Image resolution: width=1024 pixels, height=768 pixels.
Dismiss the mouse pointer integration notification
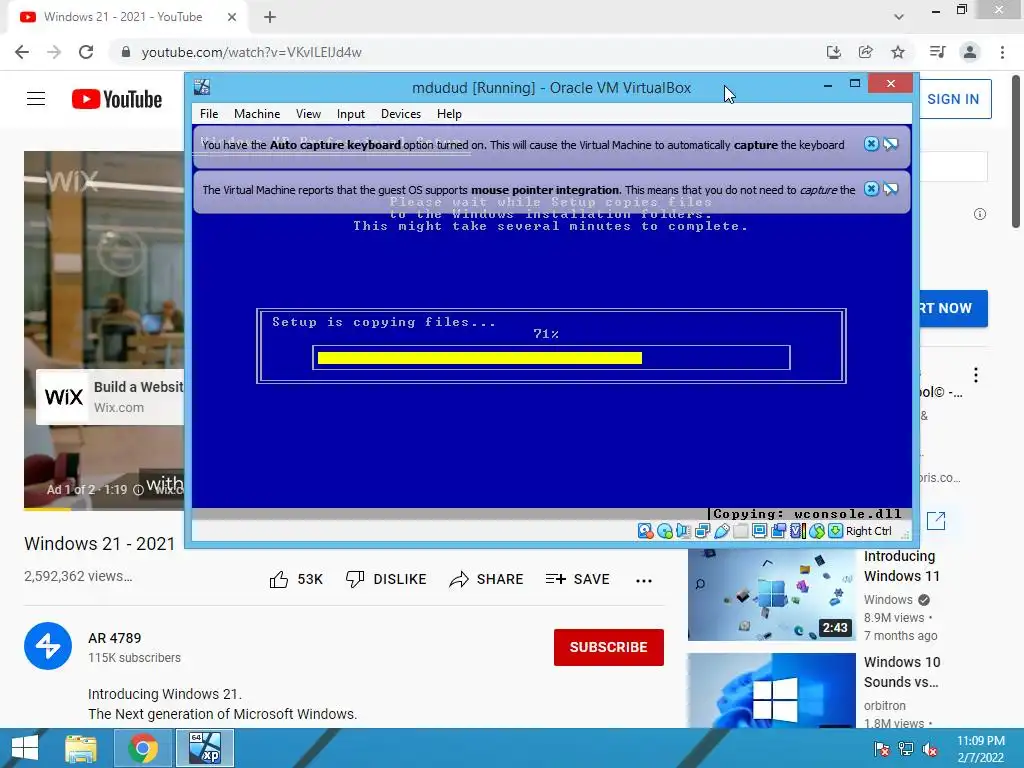click(x=871, y=189)
